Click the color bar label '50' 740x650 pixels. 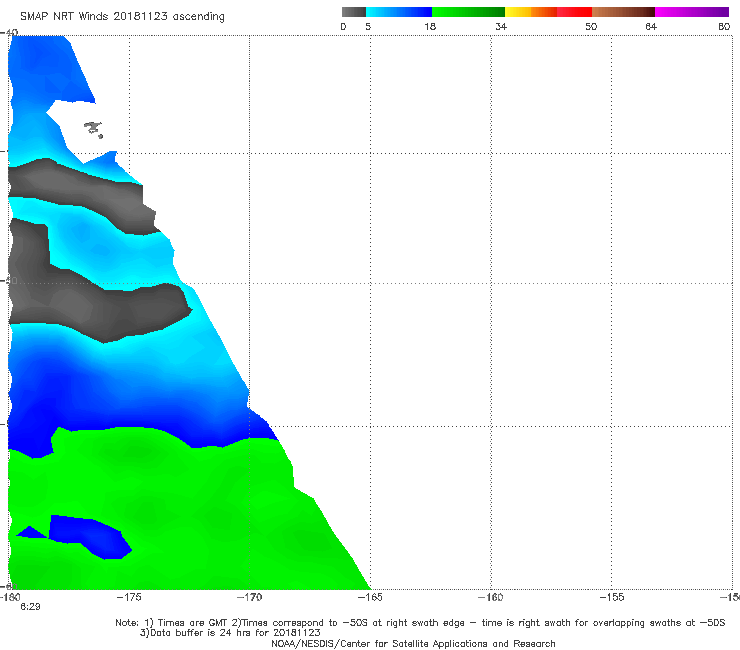[x=591, y=27]
